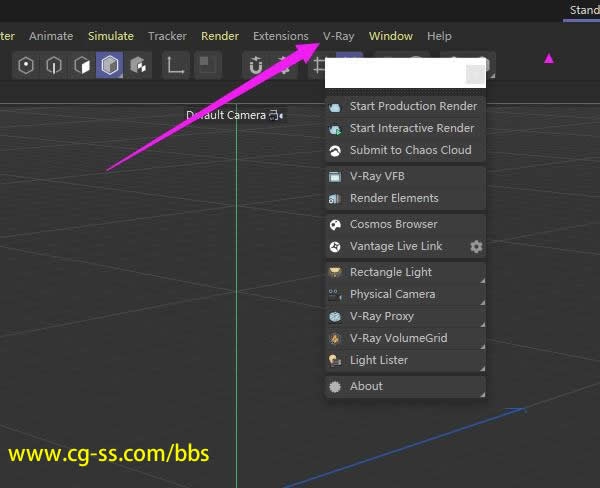Toggle Points mode in the toolbar
The height and width of the screenshot is (488, 600).
26,66
